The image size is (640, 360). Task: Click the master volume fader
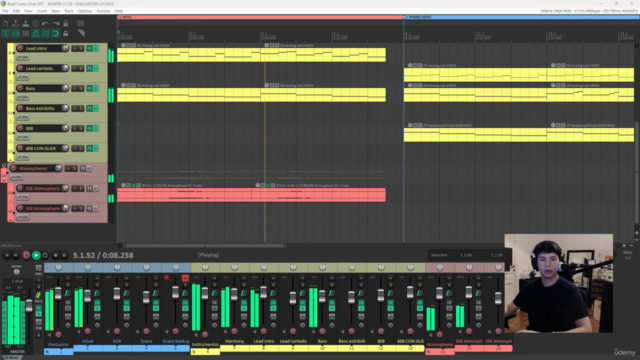click(x=29, y=306)
